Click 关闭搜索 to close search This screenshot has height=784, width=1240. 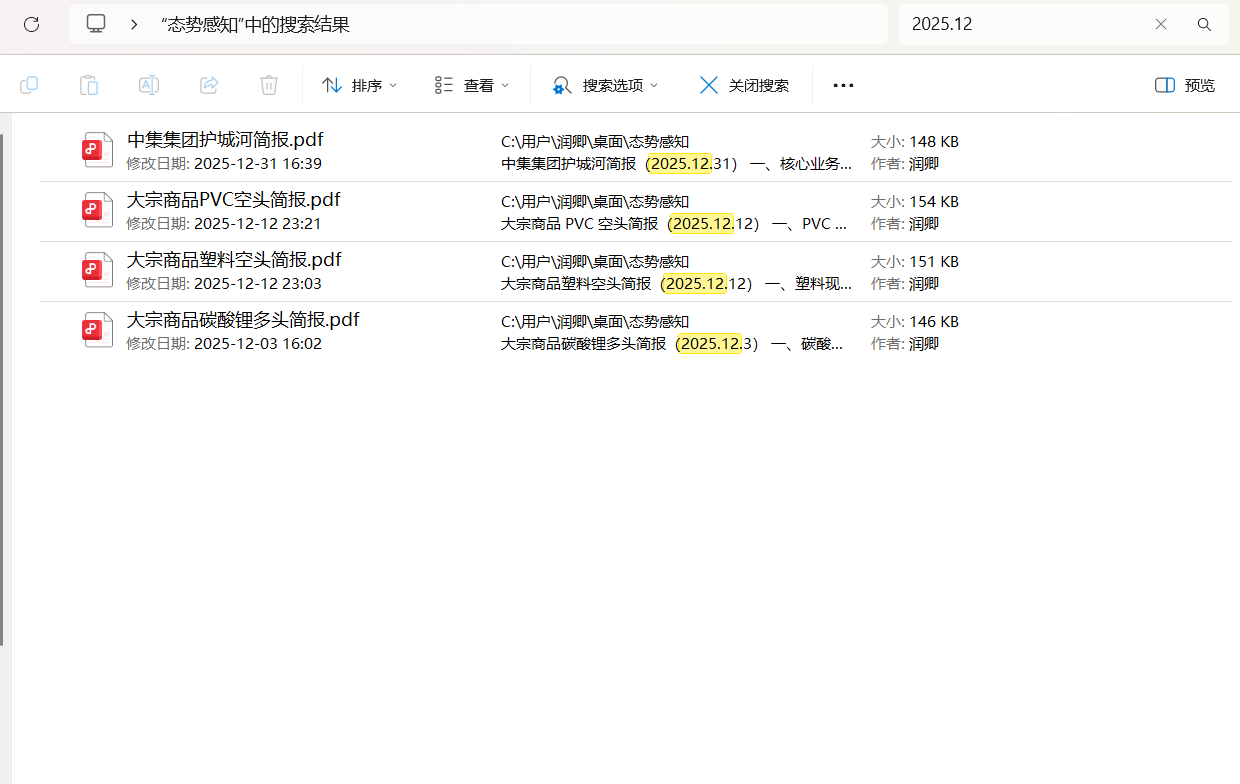click(744, 85)
